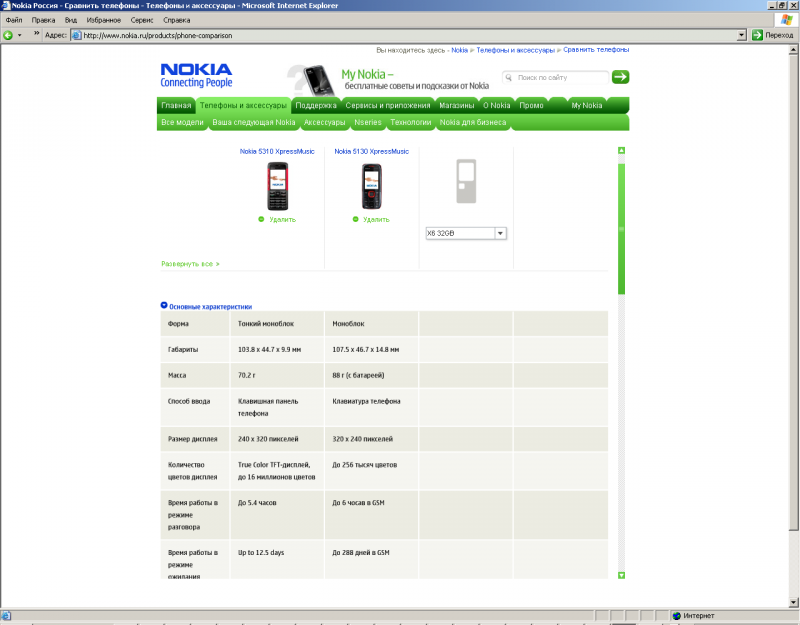Click the Nokia Connecting People logo
800x625 pixels.
pyautogui.click(x=196, y=76)
